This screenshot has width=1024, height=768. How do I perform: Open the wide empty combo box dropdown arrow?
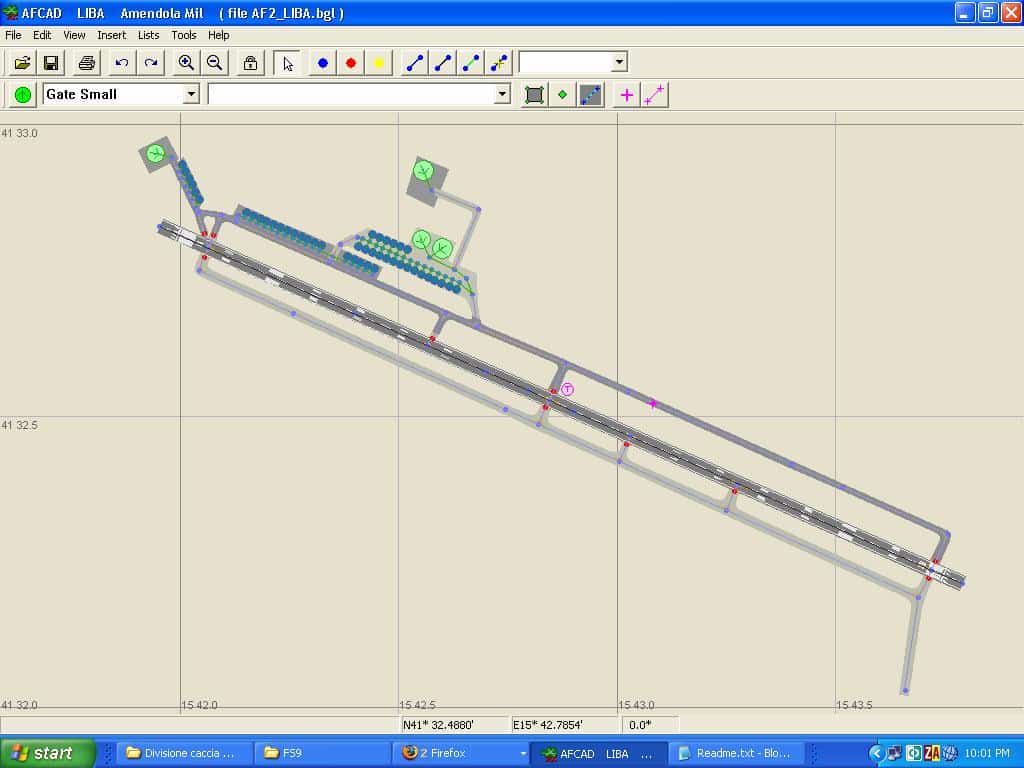[x=502, y=94]
